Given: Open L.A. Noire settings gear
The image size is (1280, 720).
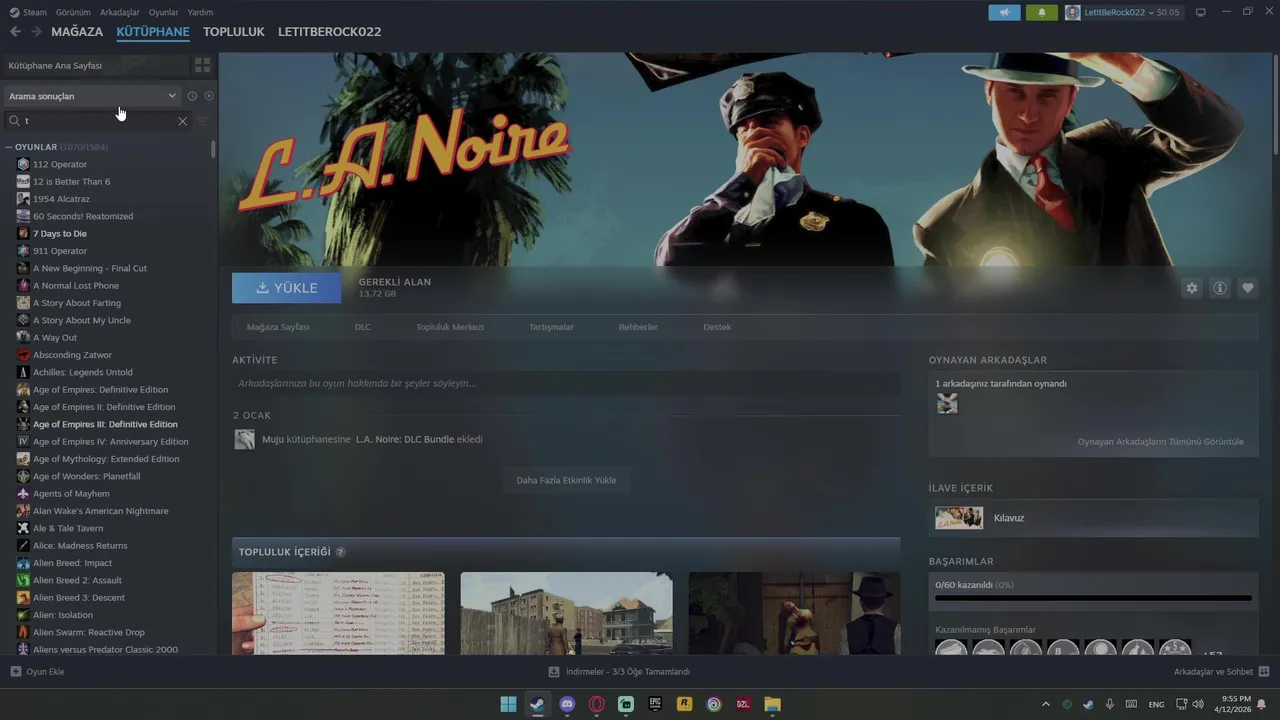Looking at the screenshot, I should click(1191, 288).
